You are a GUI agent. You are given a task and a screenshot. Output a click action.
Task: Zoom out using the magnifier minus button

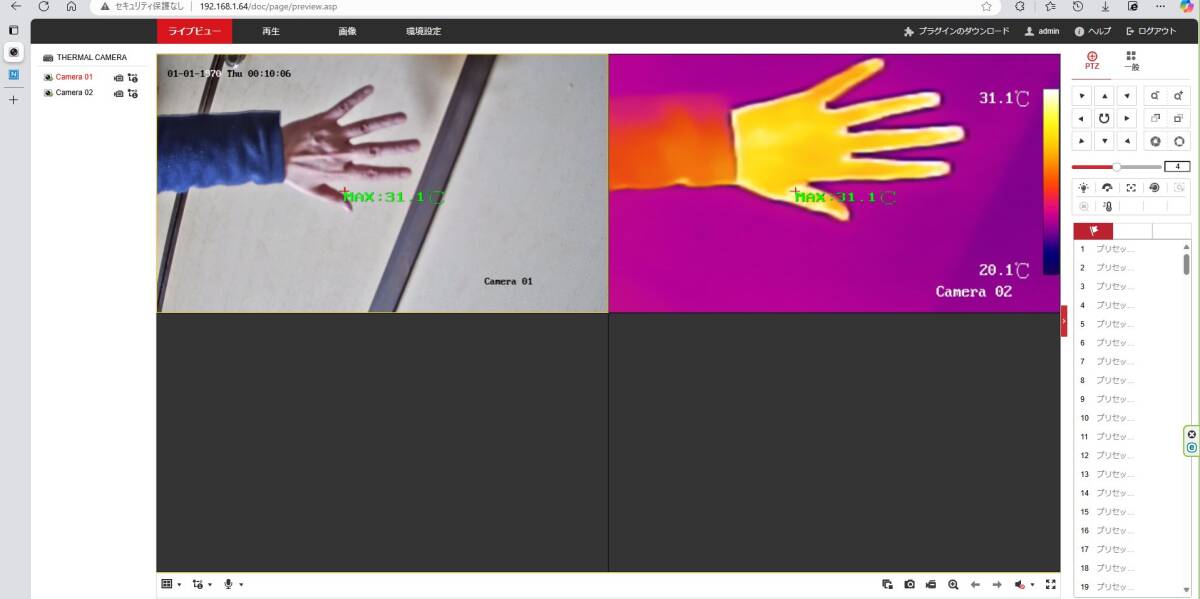click(x=1155, y=96)
